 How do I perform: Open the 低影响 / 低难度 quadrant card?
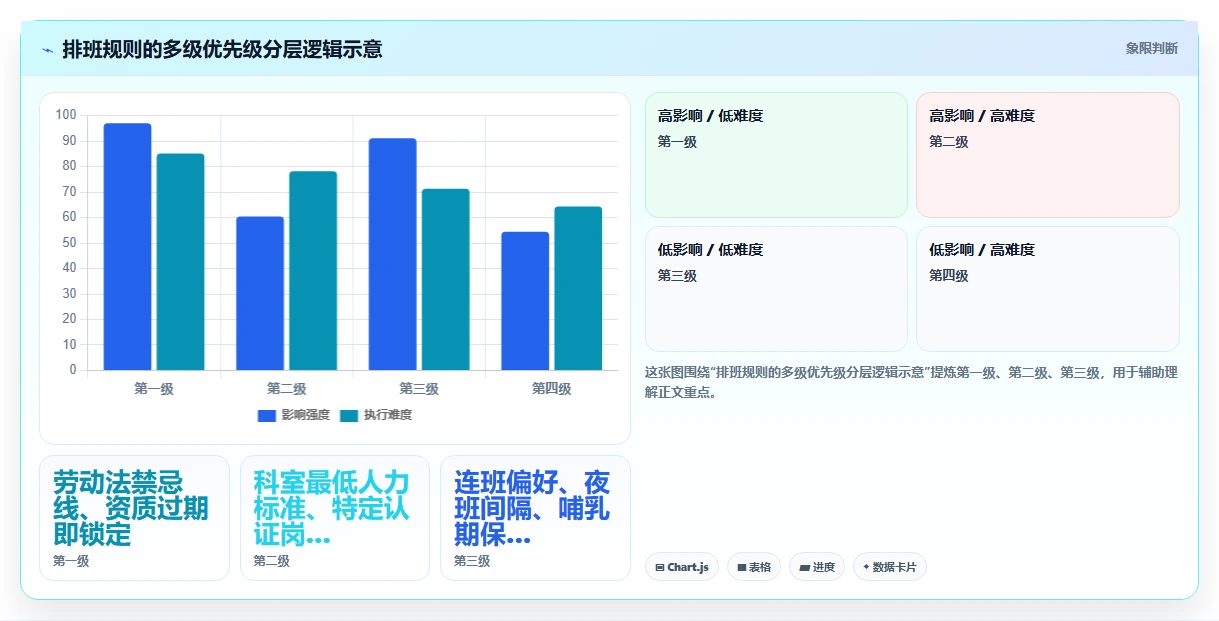point(776,289)
